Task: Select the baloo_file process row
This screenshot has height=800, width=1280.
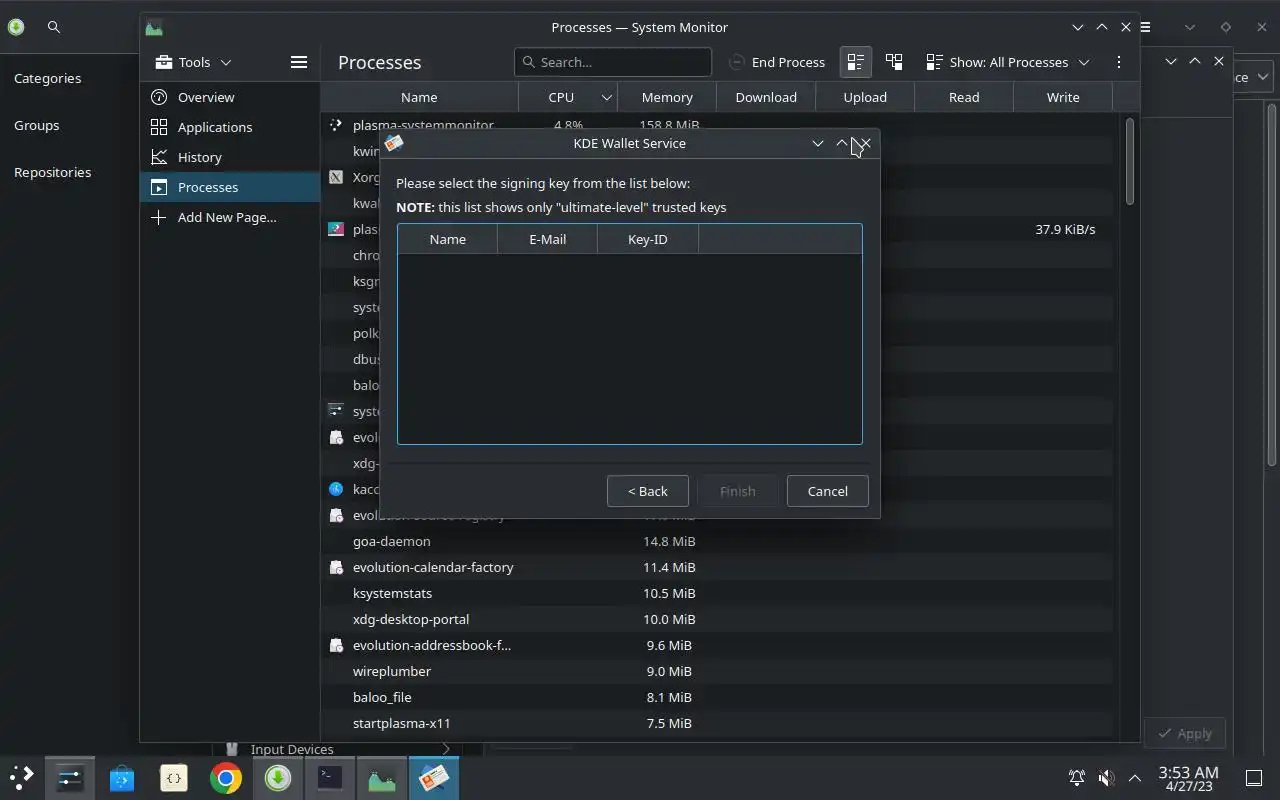Action: (716, 697)
